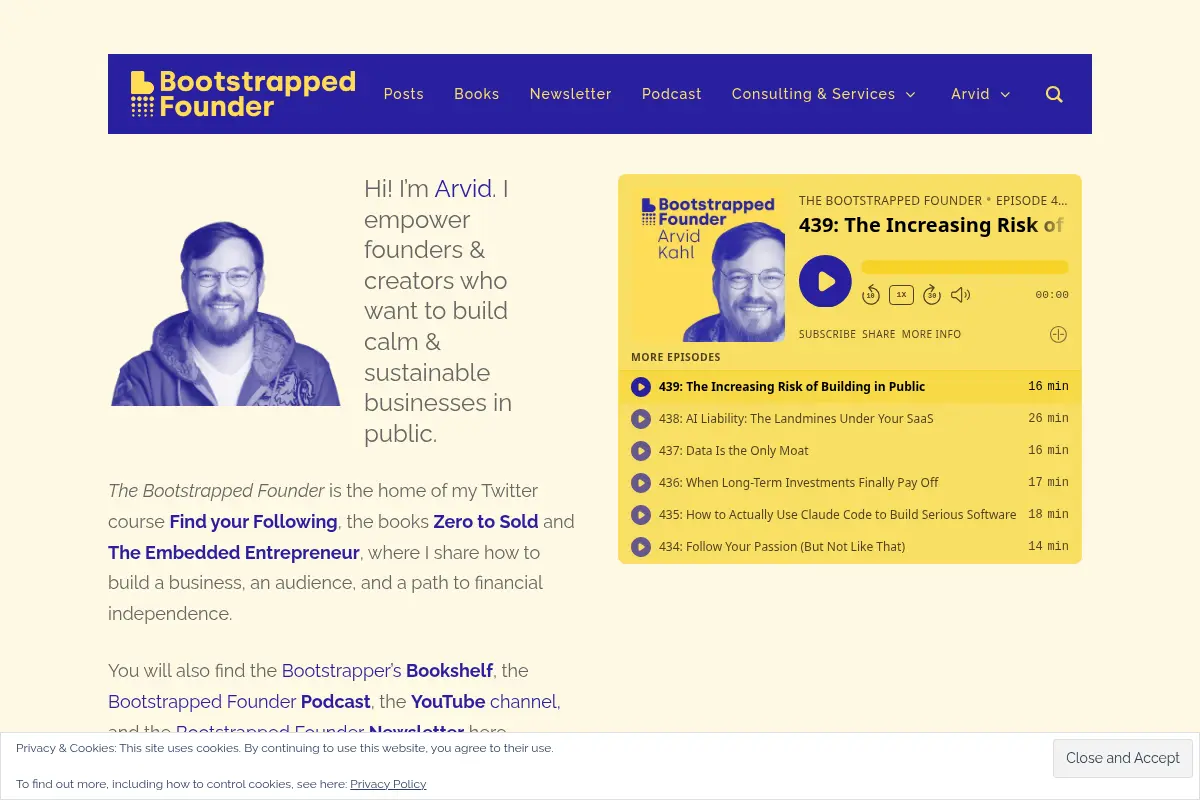Click the podcast cover art thumbnail

pos(708,265)
